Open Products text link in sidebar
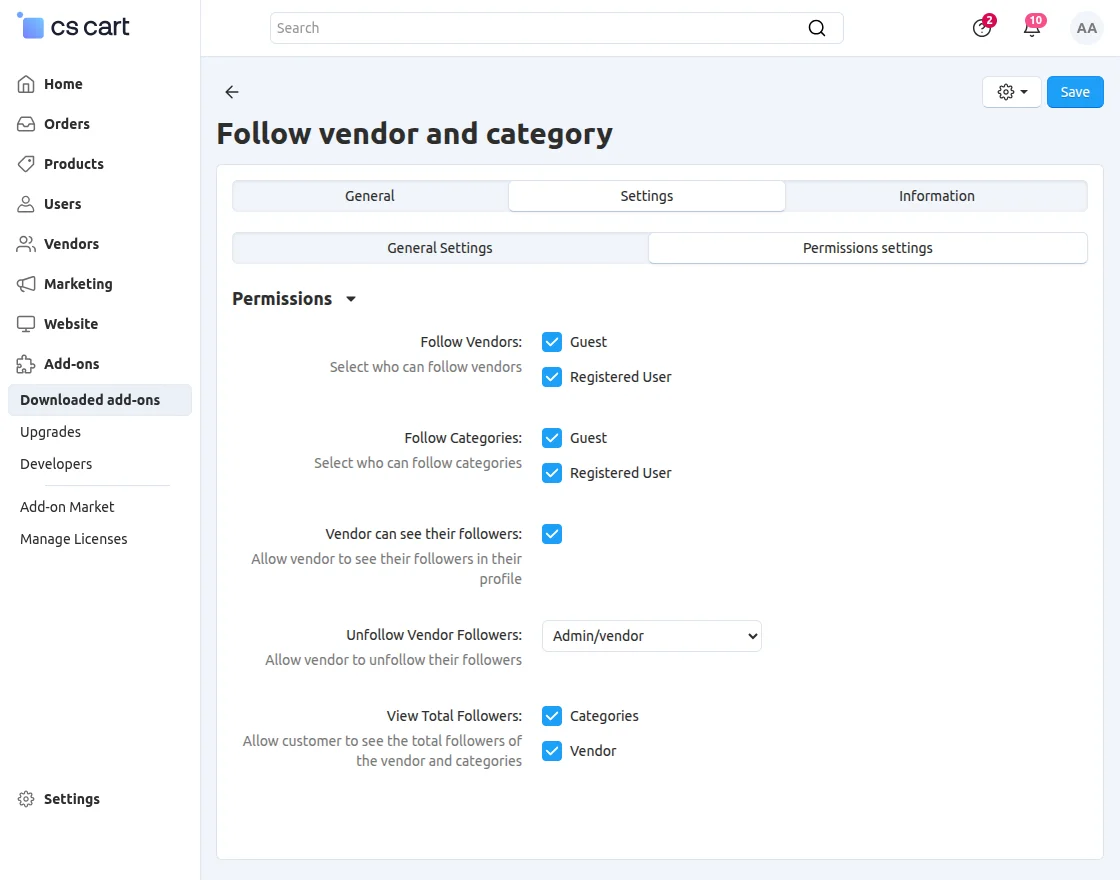The height and width of the screenshot is (880, 1120). click(74, 164)
